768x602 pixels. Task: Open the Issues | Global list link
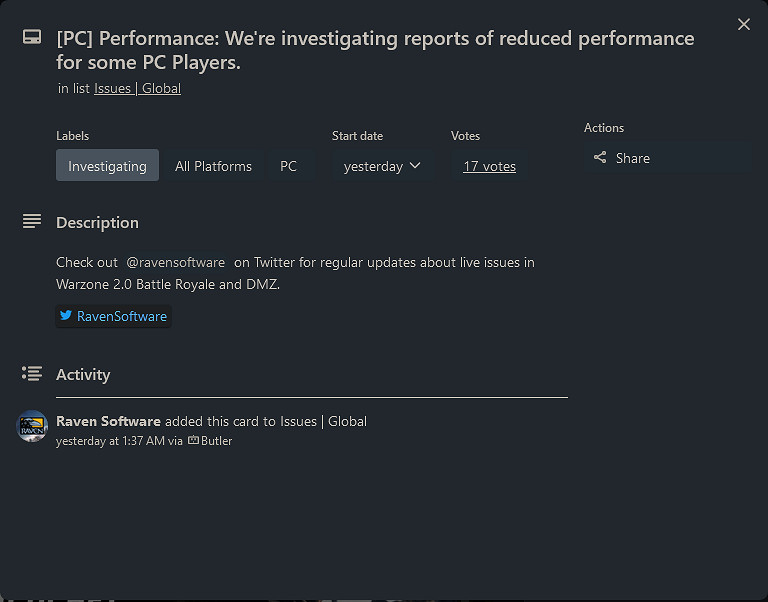137,88
